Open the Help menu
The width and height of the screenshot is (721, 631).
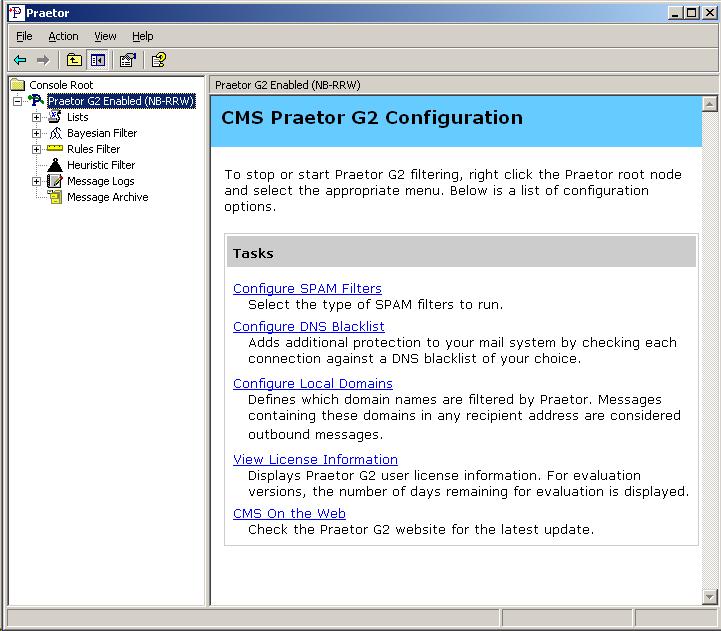click(x=143, y=36)
